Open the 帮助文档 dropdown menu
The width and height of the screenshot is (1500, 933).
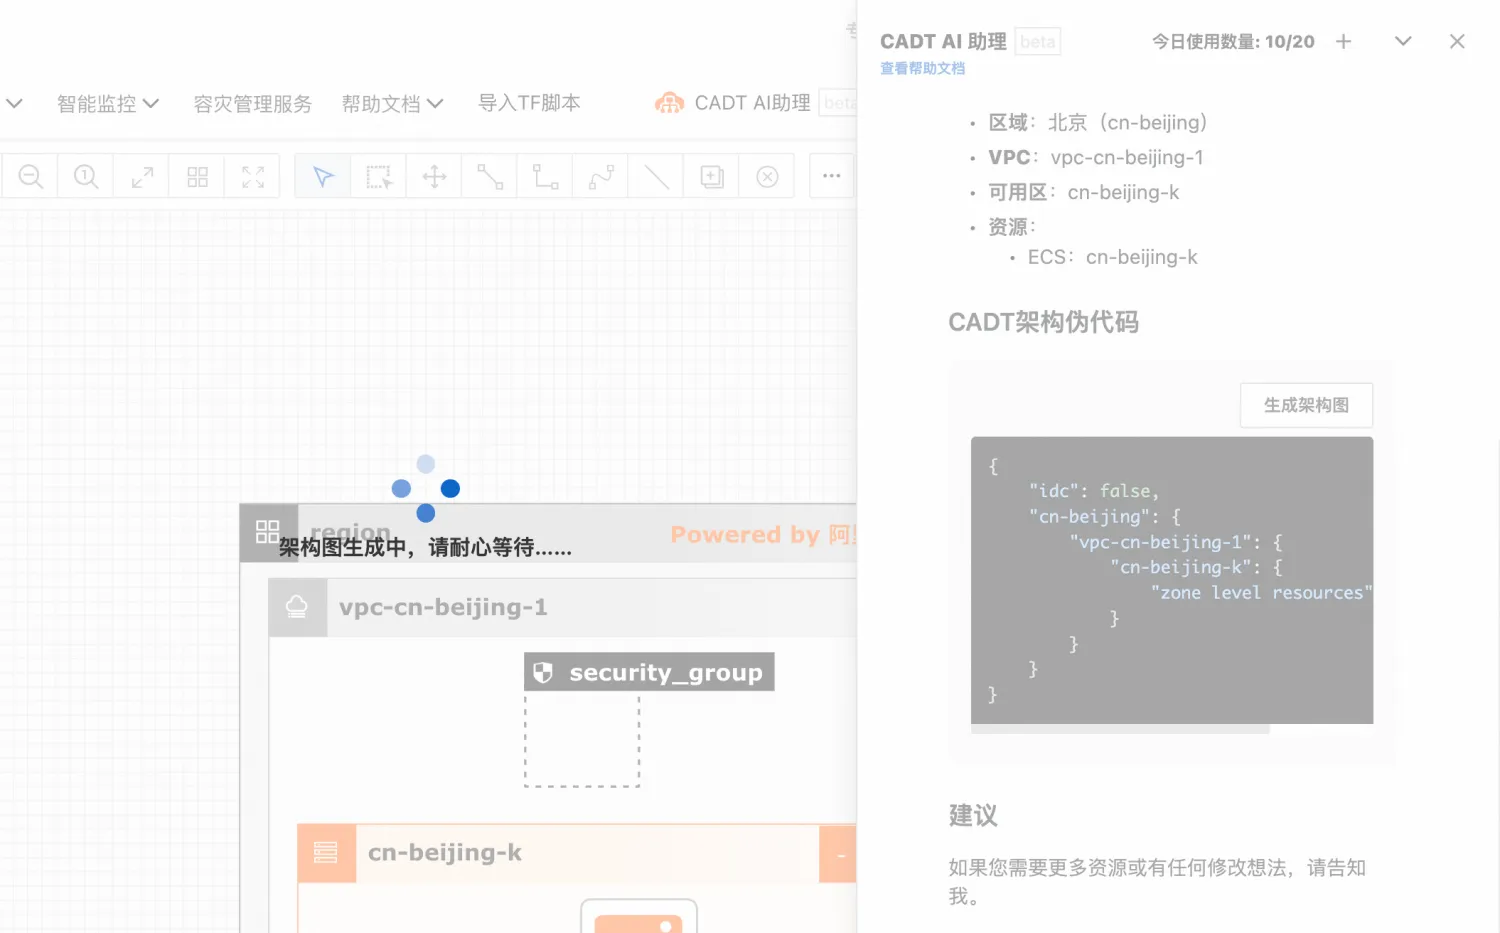pyautogui.click(x=392, y=103)
